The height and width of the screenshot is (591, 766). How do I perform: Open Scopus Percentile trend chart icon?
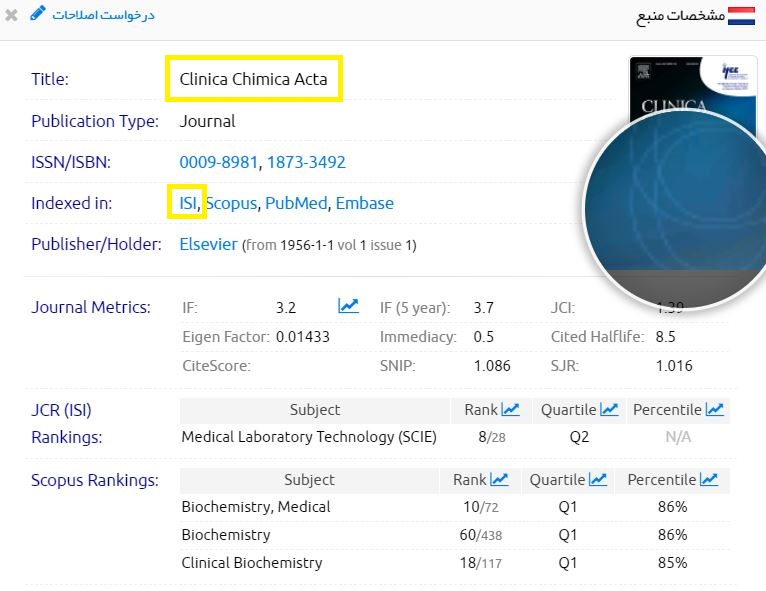coord(709,480)
